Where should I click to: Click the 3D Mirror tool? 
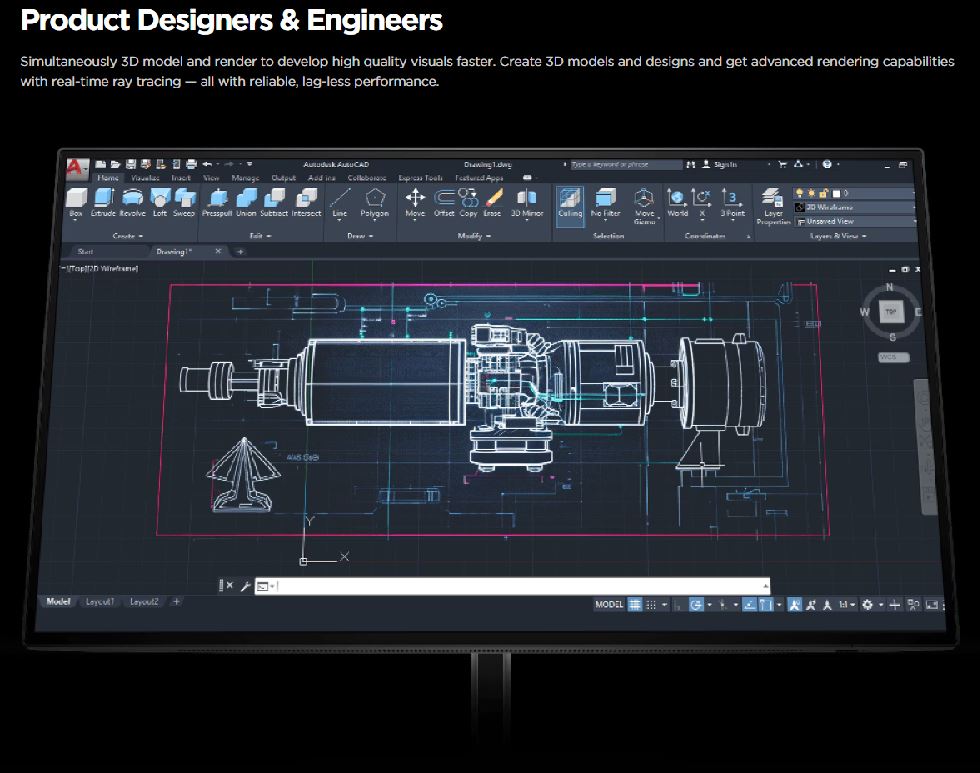click(527, 201)
